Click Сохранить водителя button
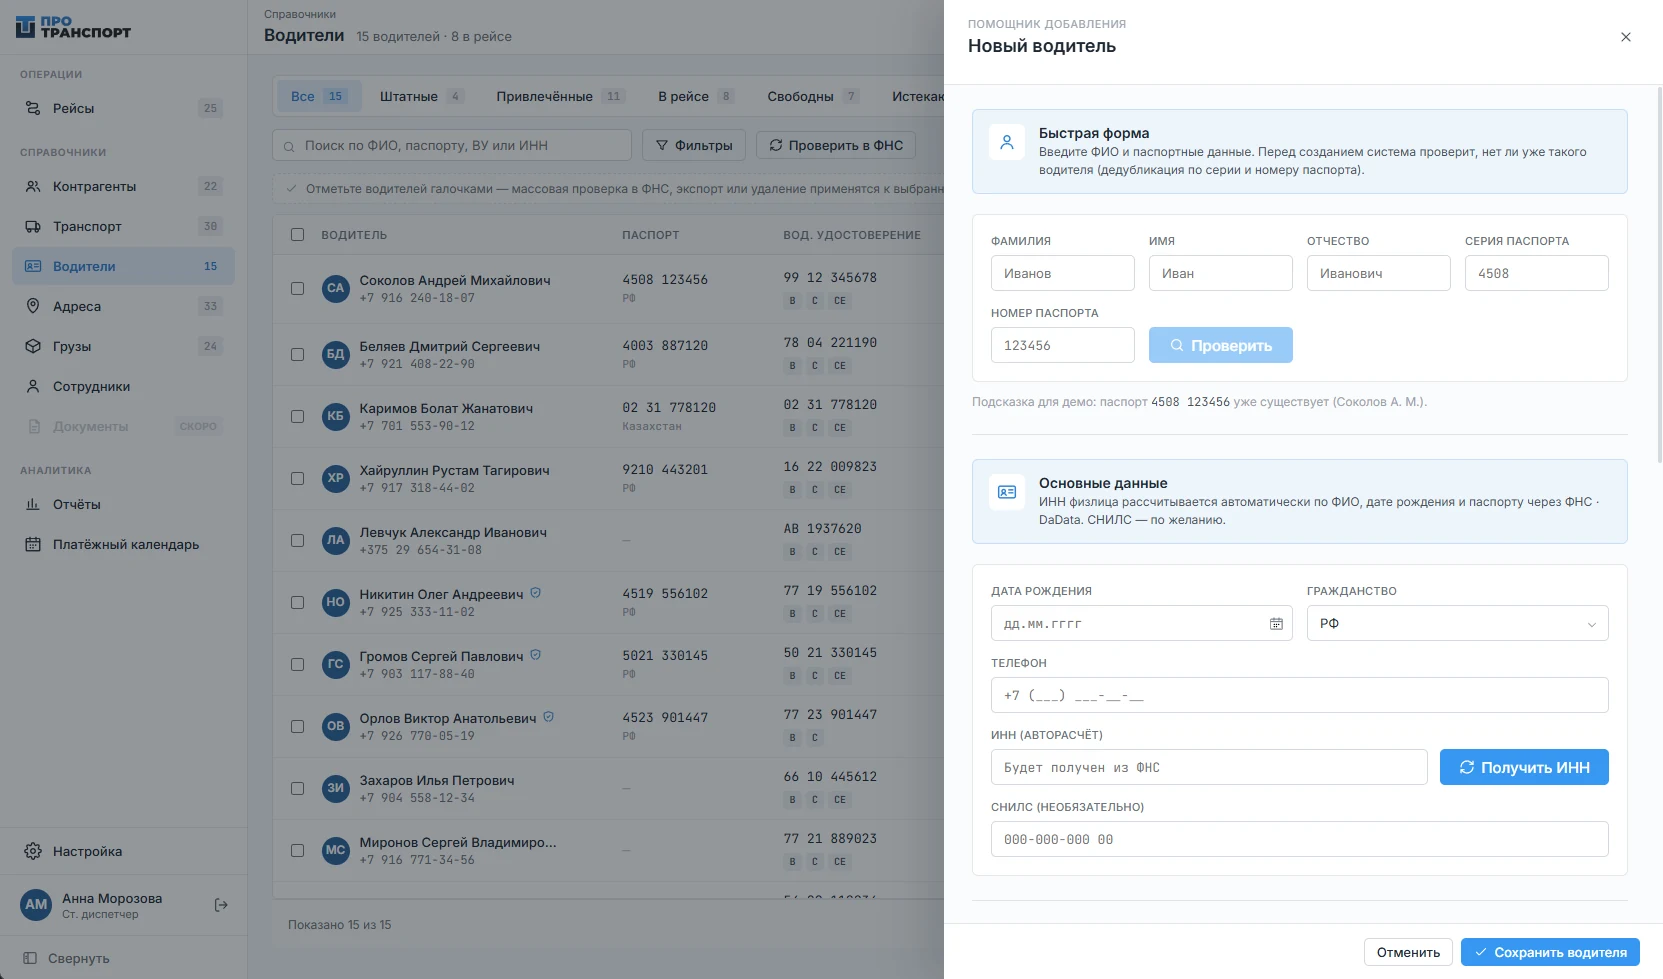The height and width of the screenshot is (979, 1663). tap(1550, 952)
